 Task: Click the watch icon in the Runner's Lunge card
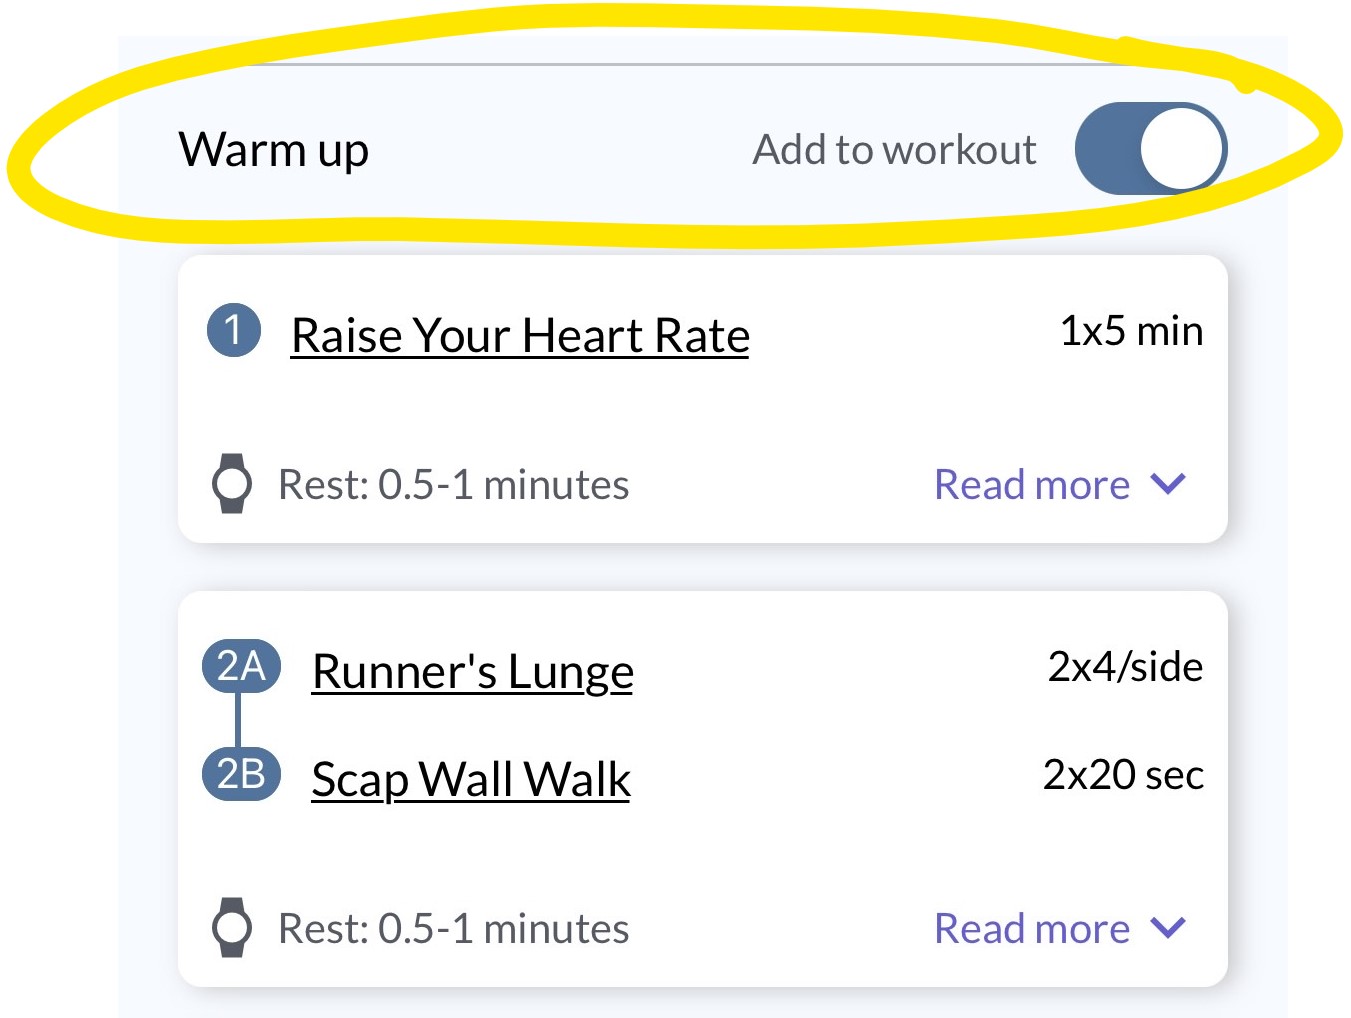point(232,928)
